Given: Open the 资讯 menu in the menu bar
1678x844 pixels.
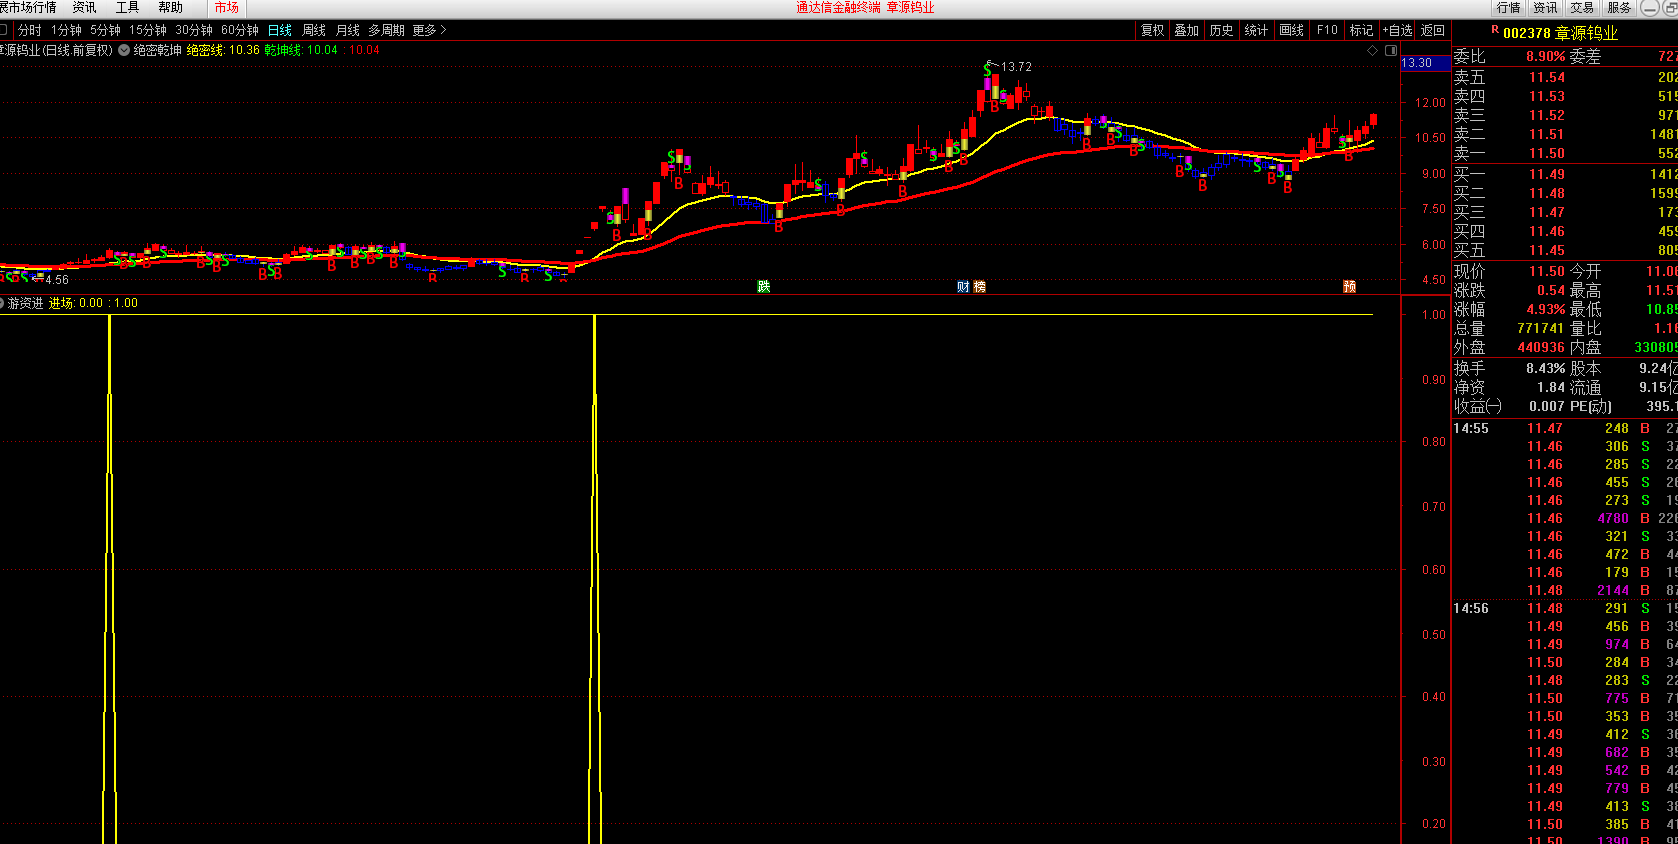Looking at the screenshot, I should click(x=84, y=7).
